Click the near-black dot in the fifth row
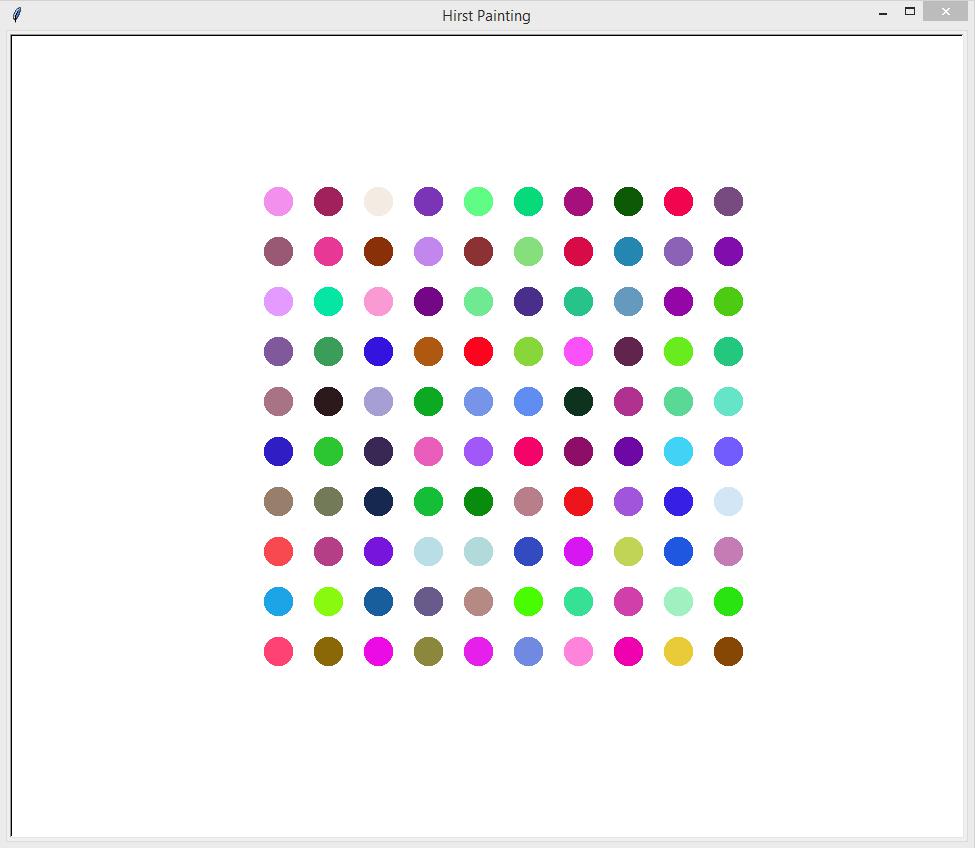Image resolution: width=975 pixels, height=848 pixels. (x=328, y=401)
